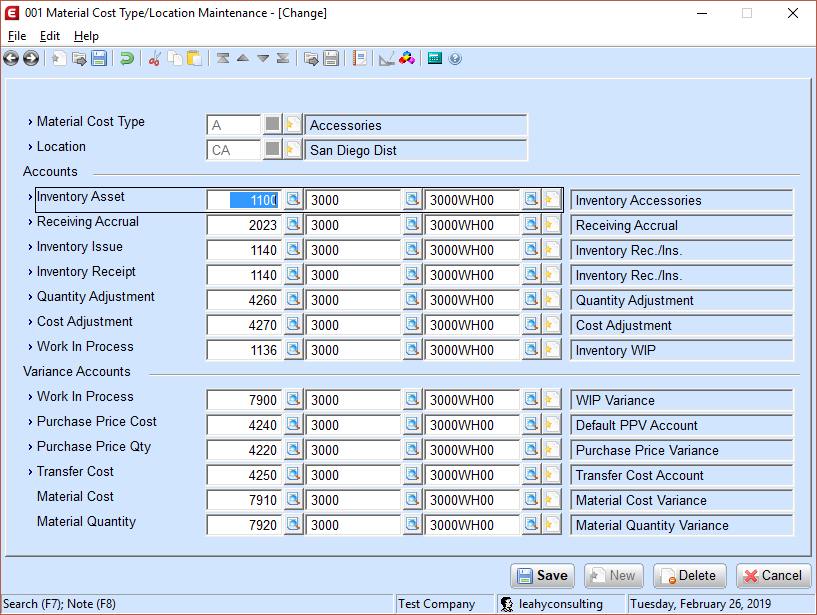Open the Edit menu
This screenshot has width=817, height=615.
tap(50, 36)
